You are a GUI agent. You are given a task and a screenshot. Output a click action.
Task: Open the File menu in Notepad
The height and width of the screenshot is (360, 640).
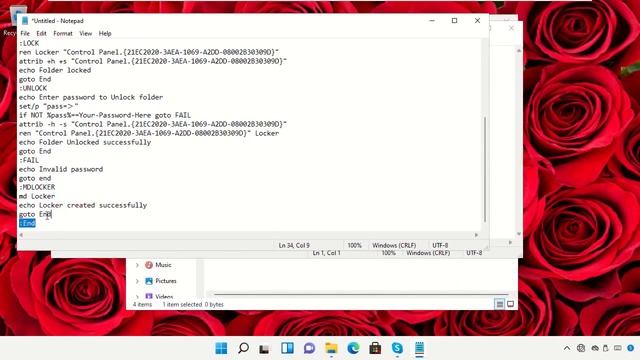pyautogui.click(x=25, y=33)
